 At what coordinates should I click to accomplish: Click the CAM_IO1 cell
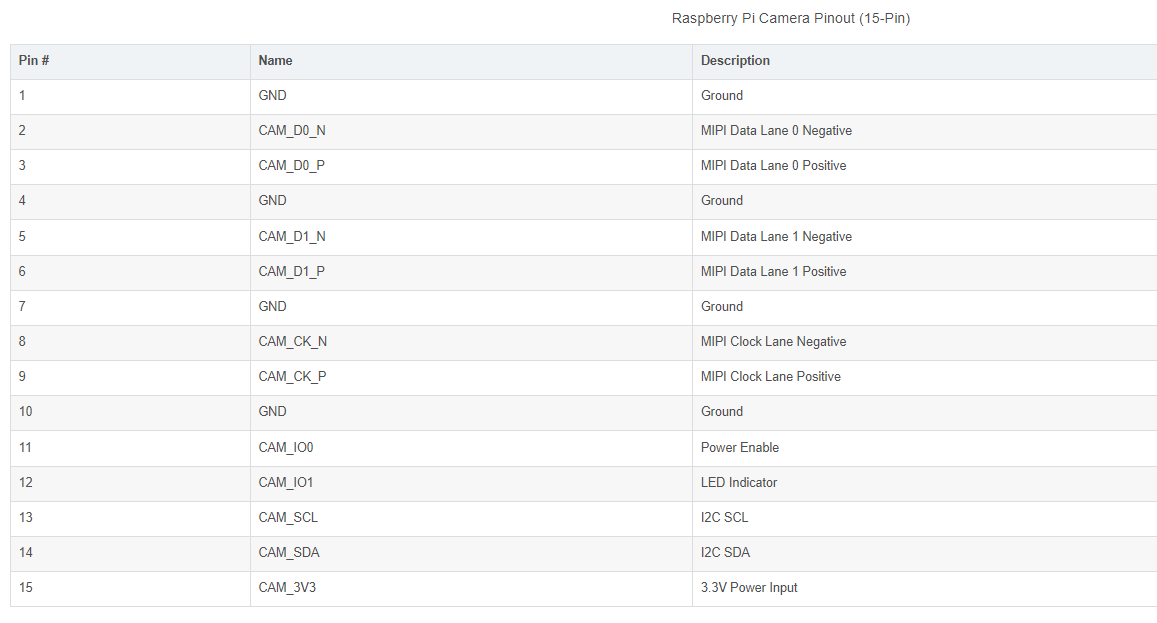286,483
